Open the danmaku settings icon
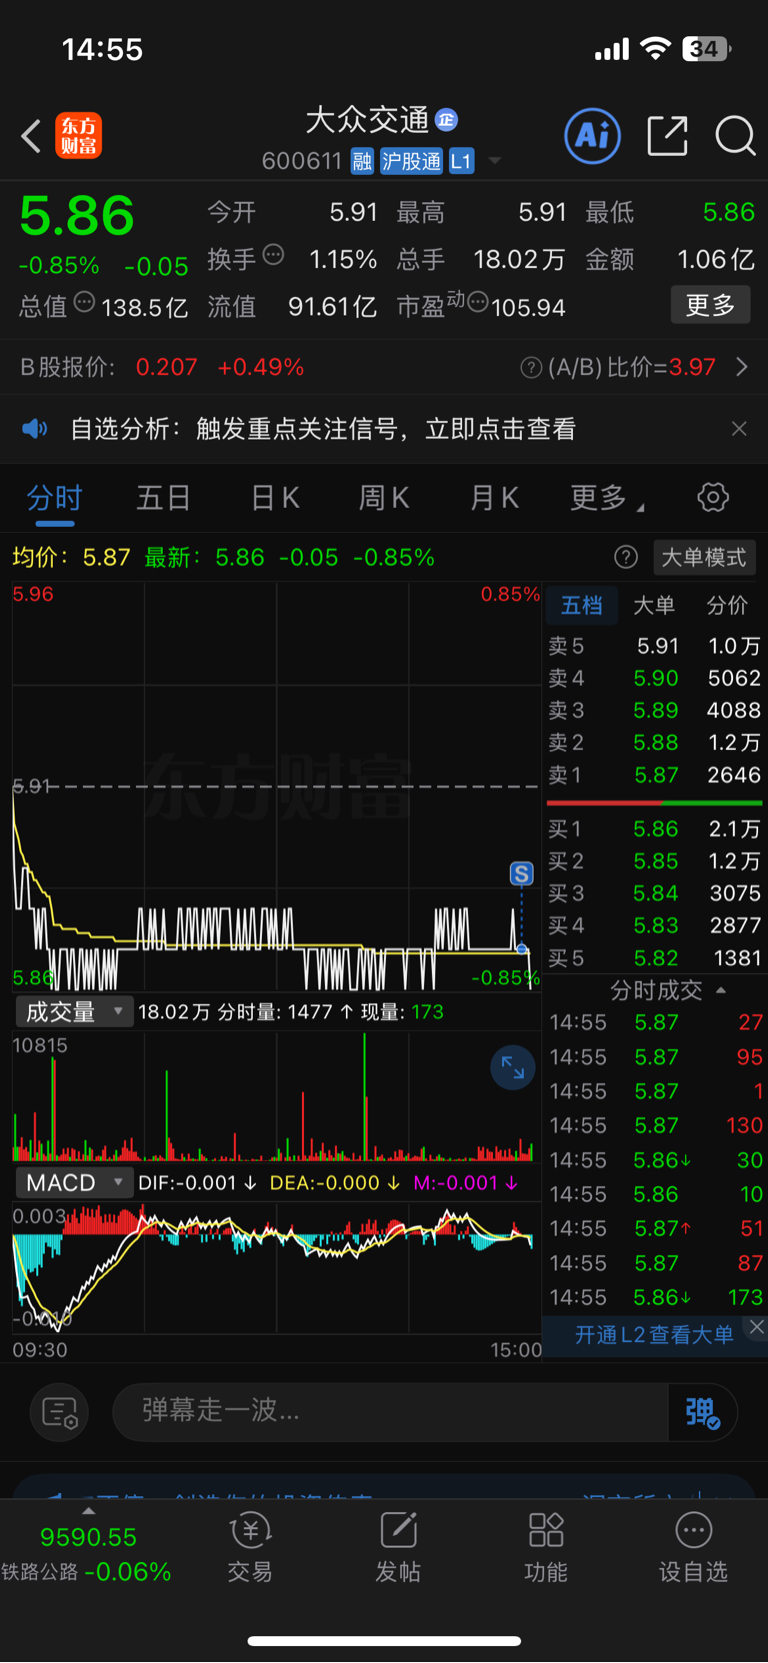This screenshot has width=768, height=1663. point(60,1412)
